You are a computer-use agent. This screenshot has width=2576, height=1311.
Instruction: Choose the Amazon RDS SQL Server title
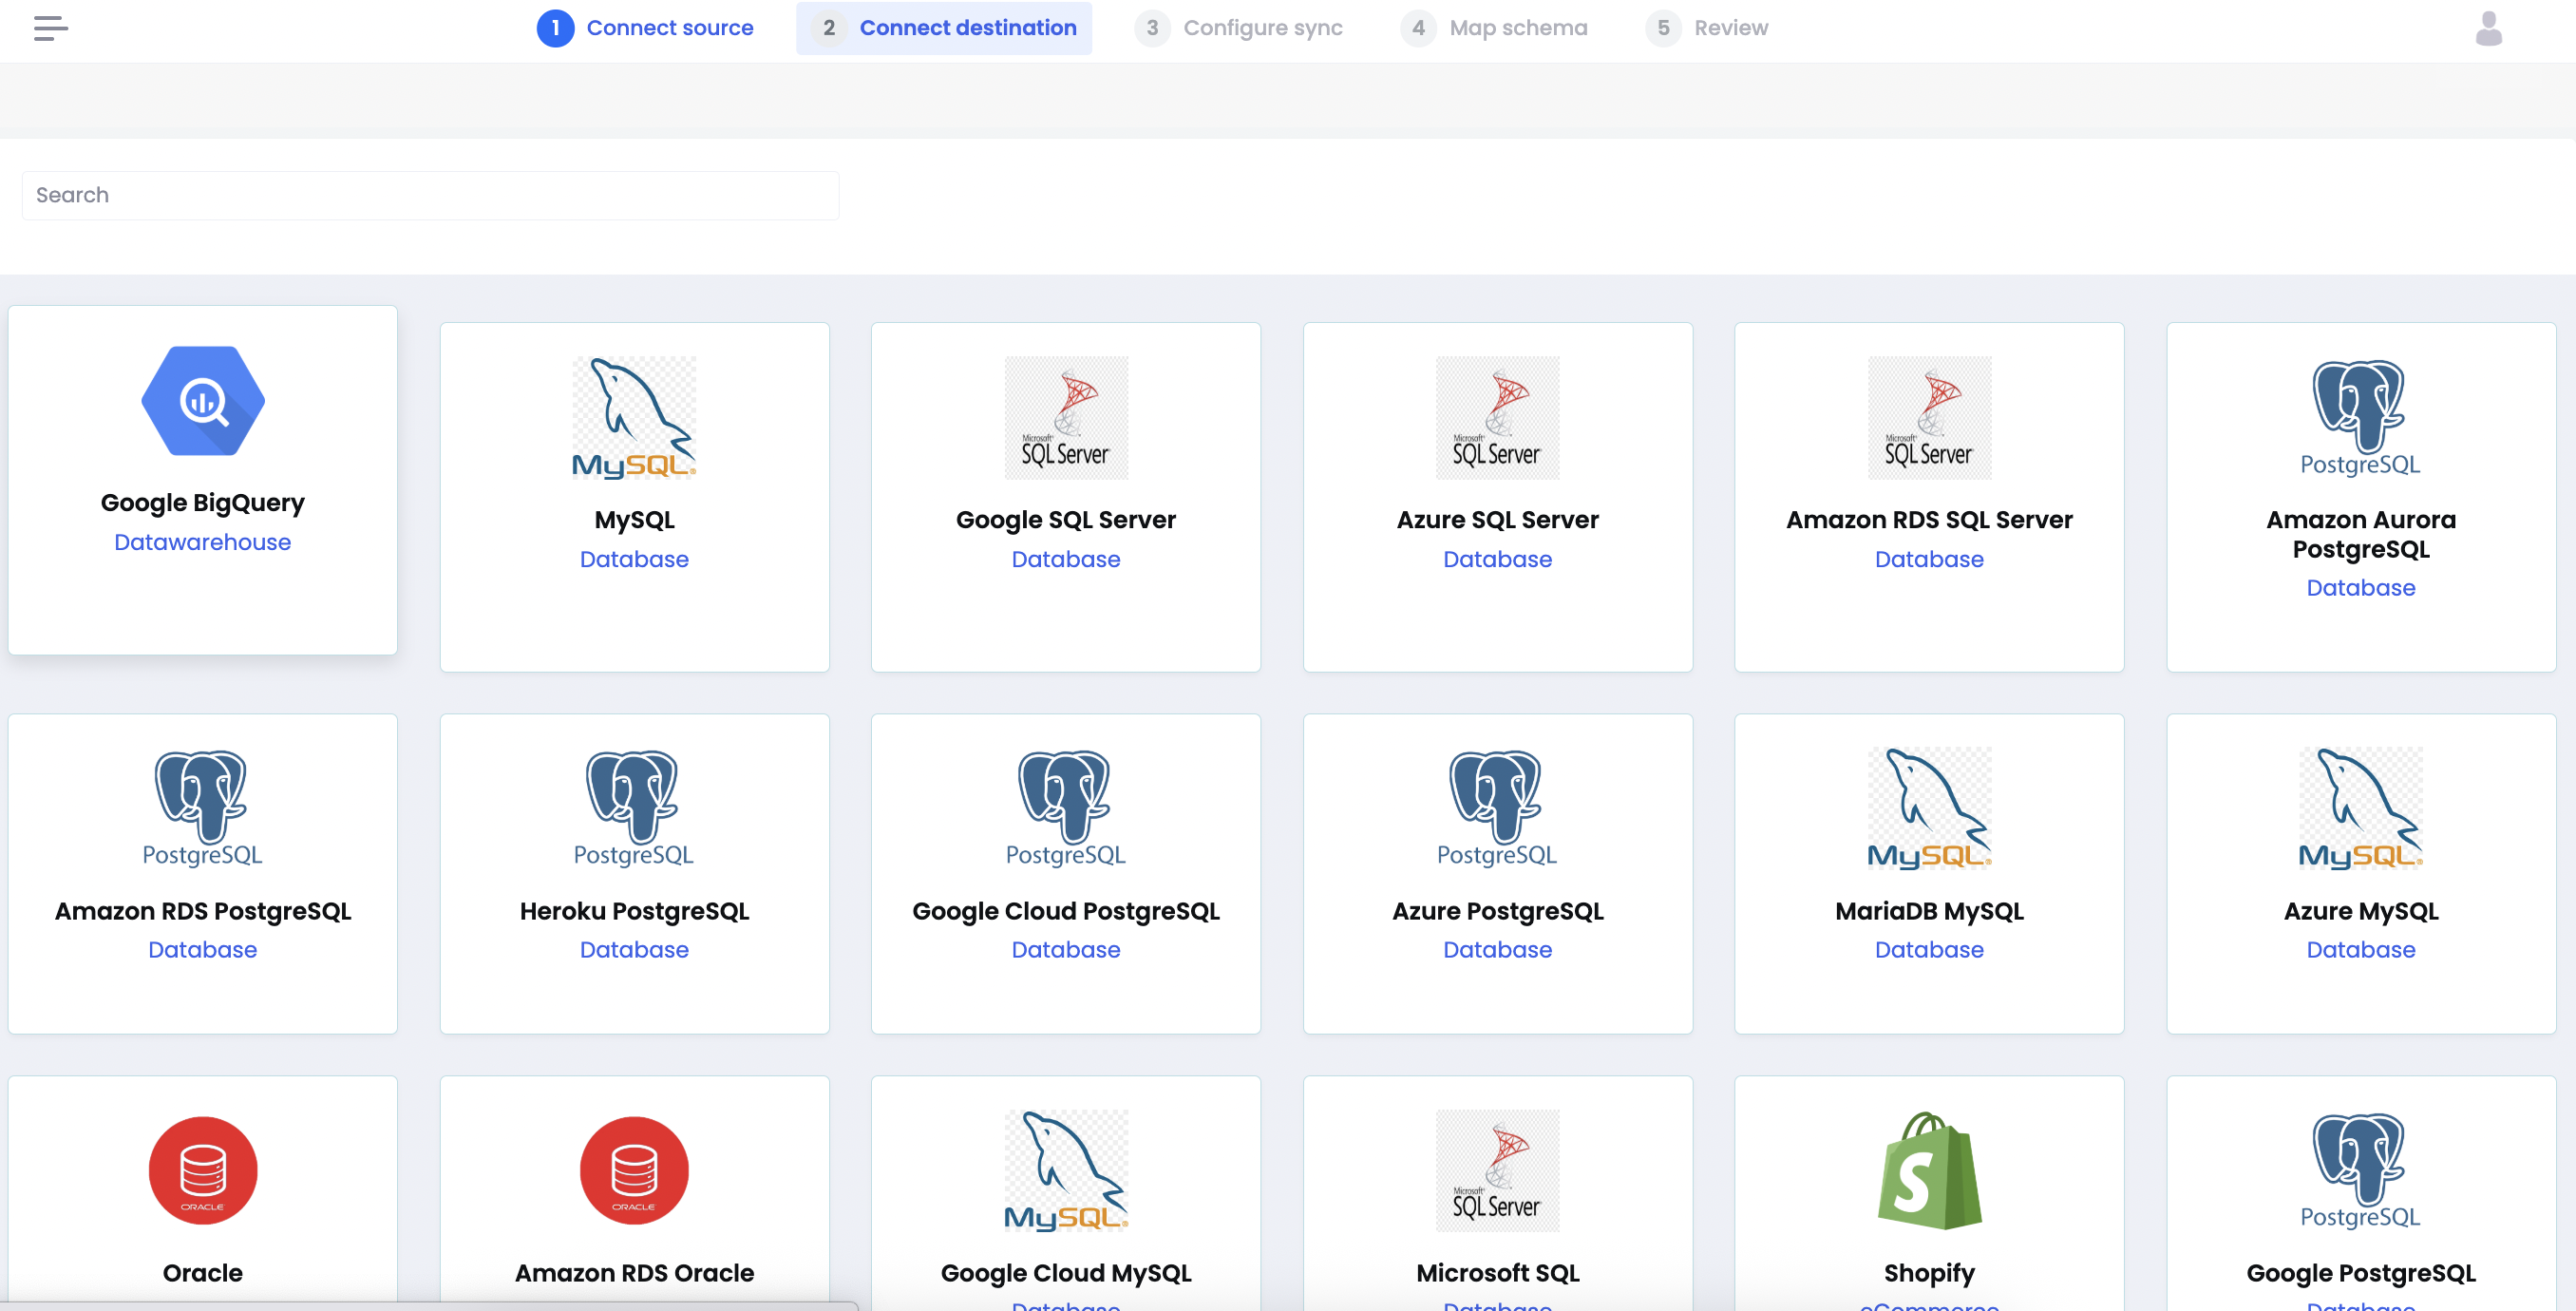pos(1929,520)
